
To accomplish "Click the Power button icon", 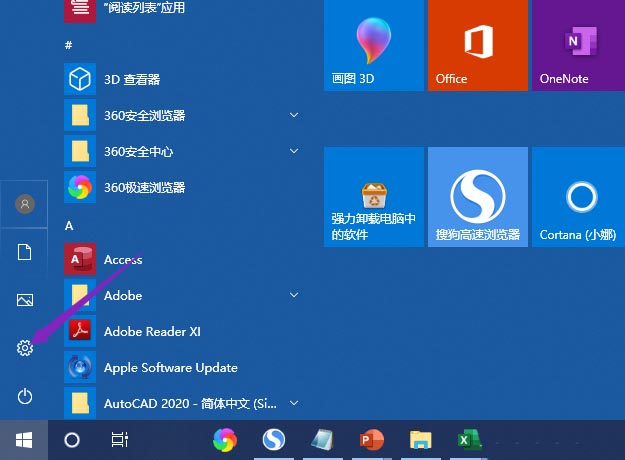I will (x=25, y=396).
